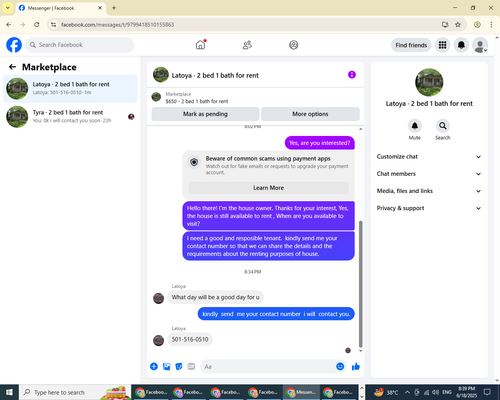500x400 pixels.
Task: Click the Aa message input field
Action: point(267,367)
